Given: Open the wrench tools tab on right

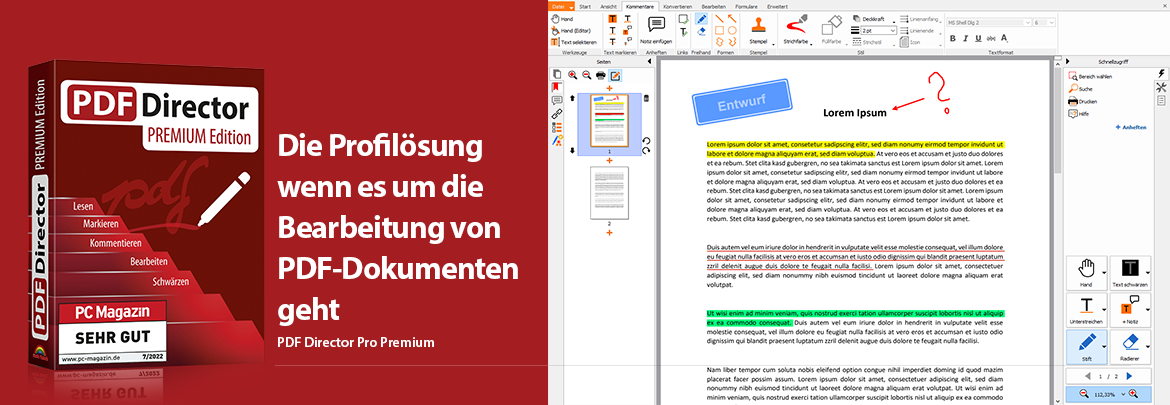Looking at the screenshot, I should (1161, 87).
